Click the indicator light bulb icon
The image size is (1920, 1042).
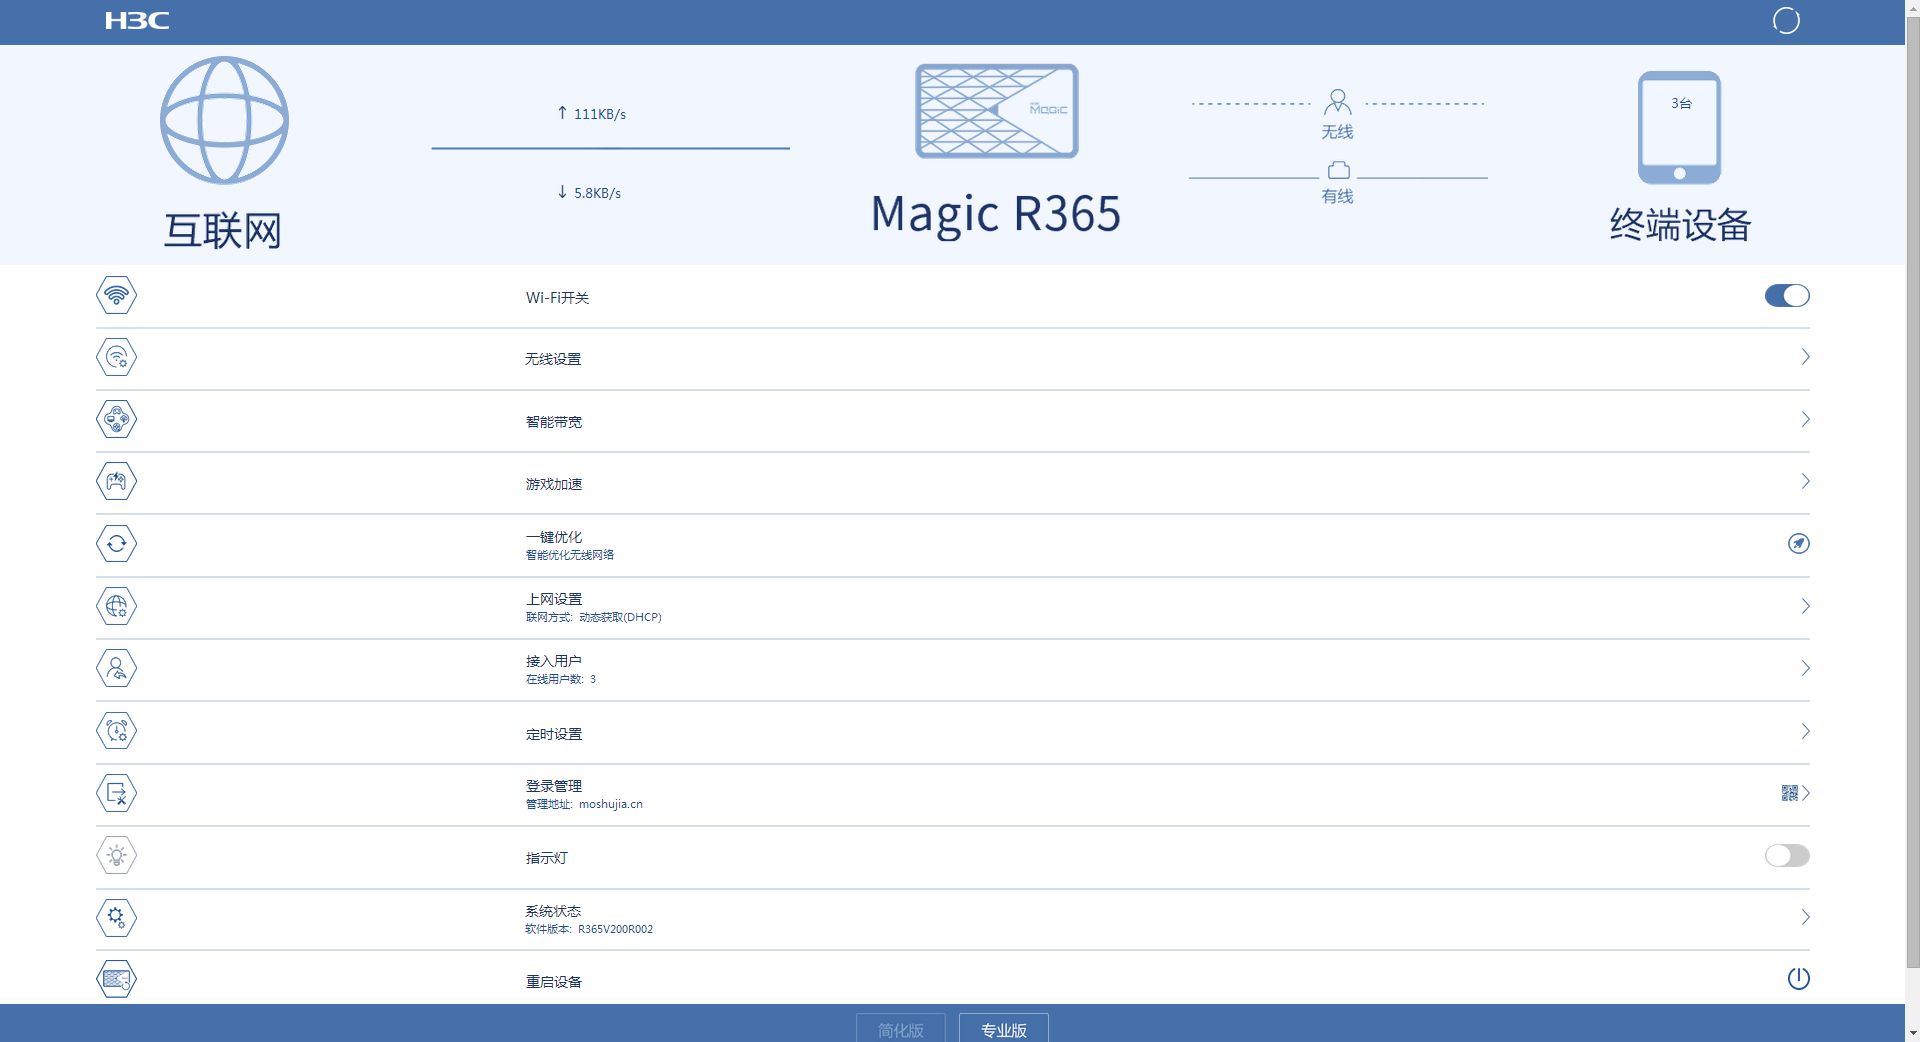tap(116, 855)
